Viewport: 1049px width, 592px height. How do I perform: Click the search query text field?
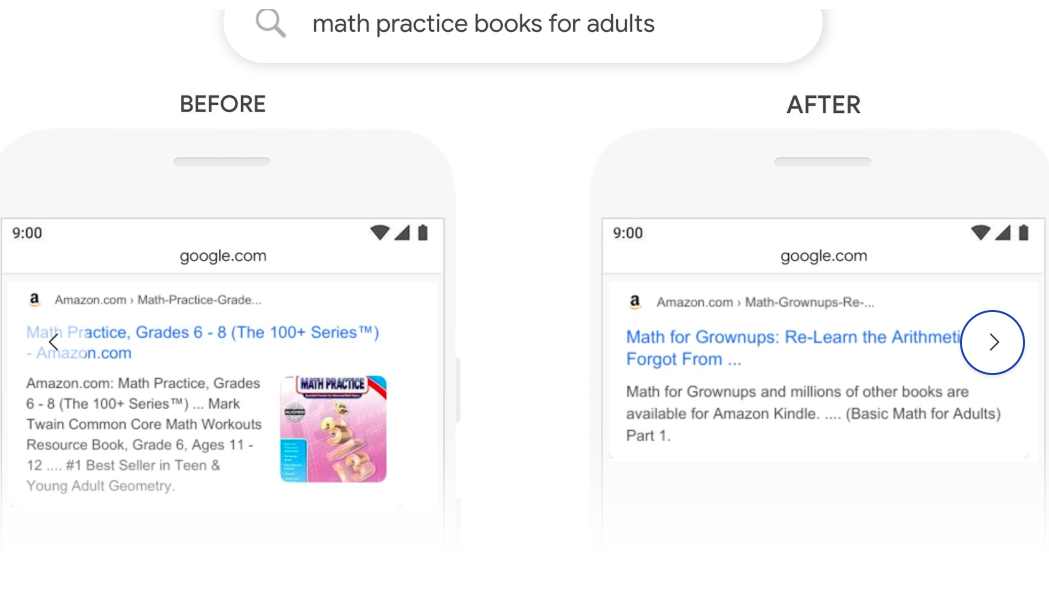pos(522,27)
